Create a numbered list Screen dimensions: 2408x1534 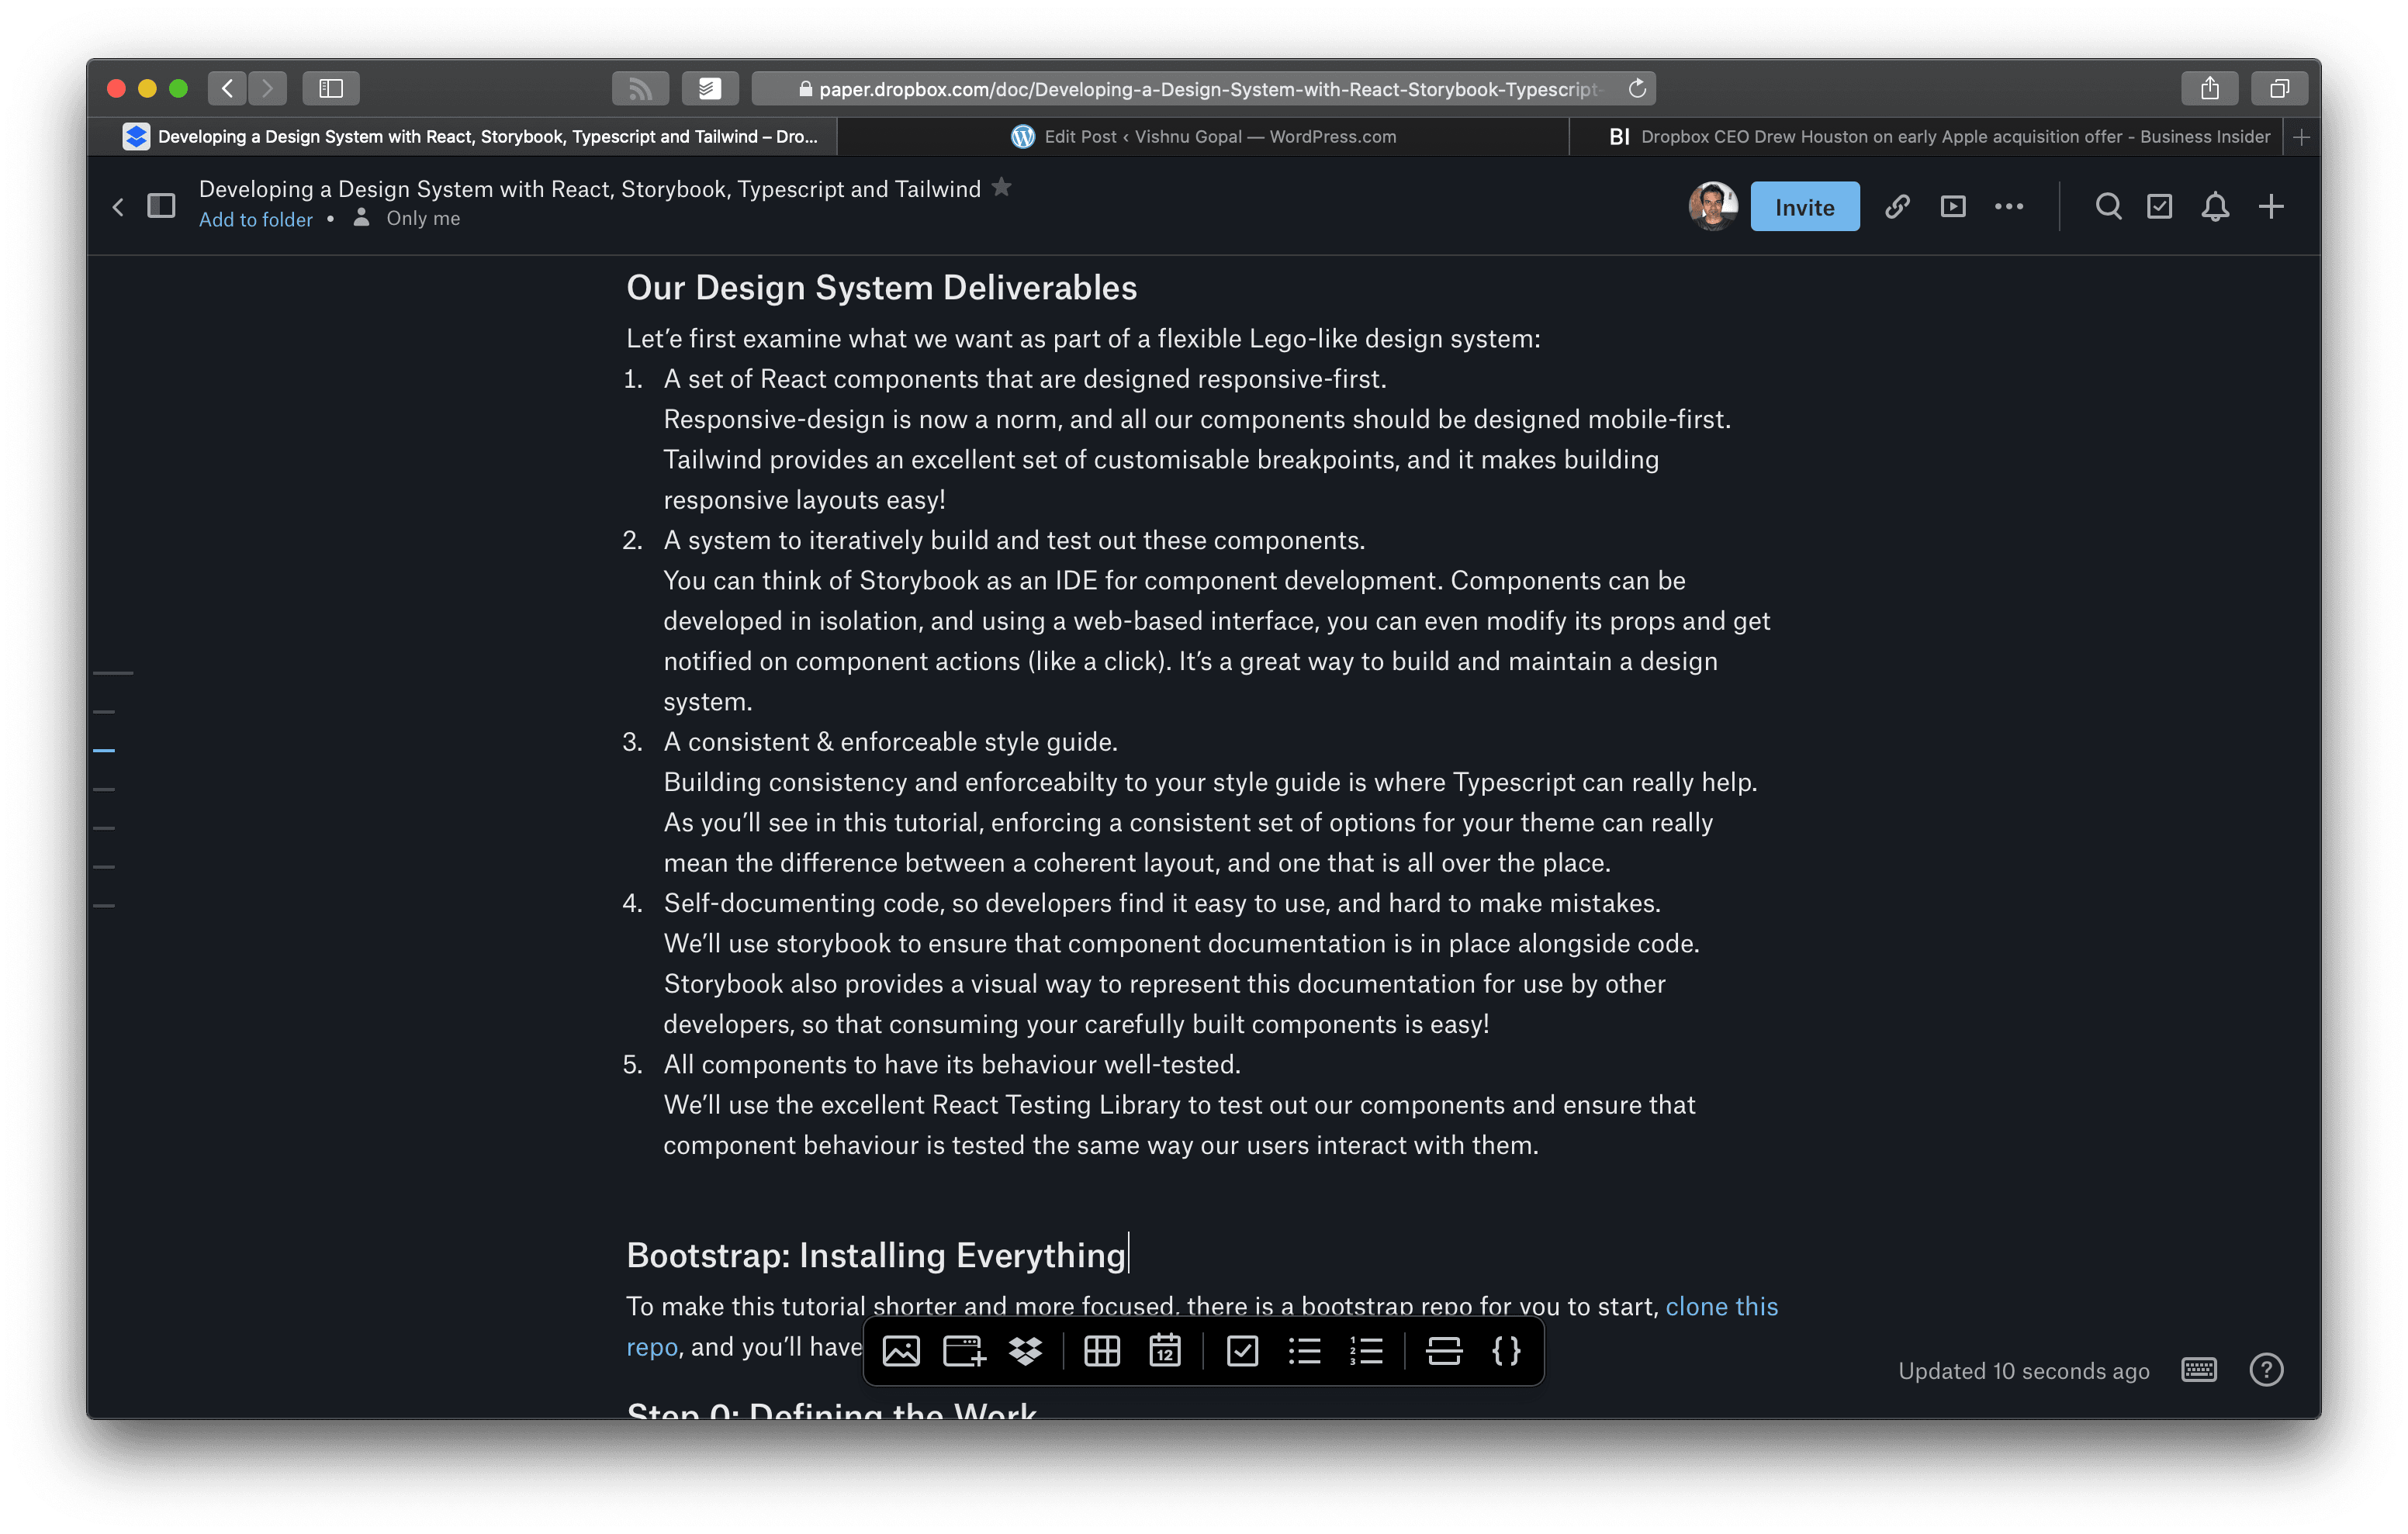tap(1366, 1351)
